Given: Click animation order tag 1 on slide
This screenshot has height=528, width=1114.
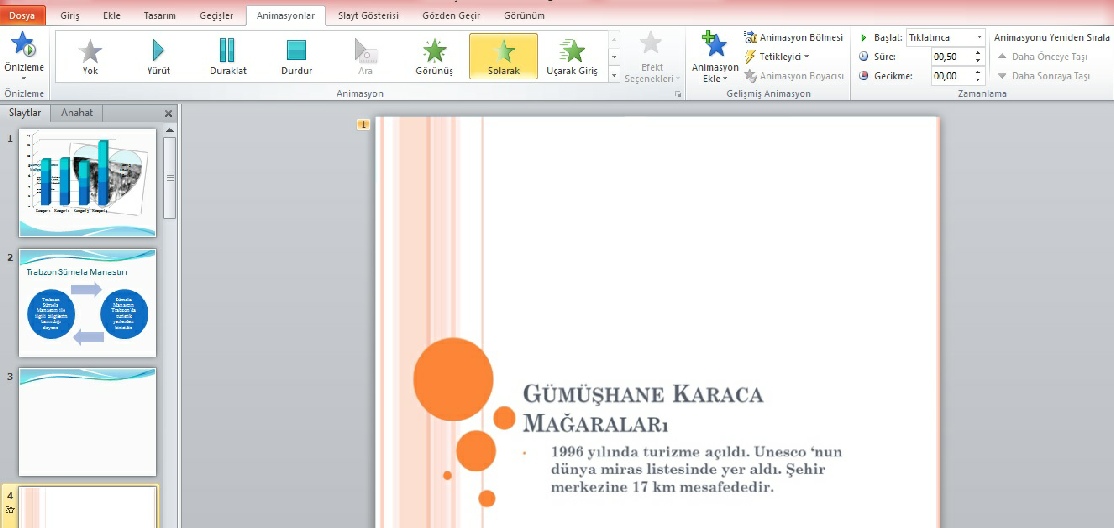Looking at the screenshot, I should pyautogui.click(x=363, y=125).
